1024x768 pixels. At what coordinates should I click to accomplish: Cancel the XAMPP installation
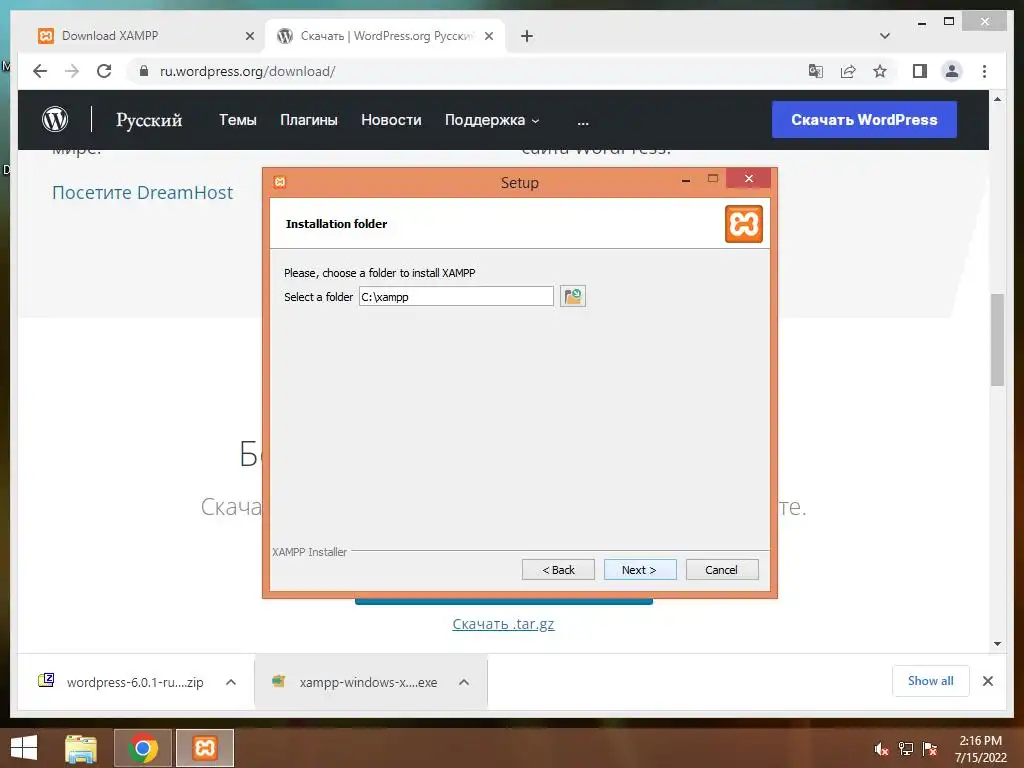pos(722,569)
